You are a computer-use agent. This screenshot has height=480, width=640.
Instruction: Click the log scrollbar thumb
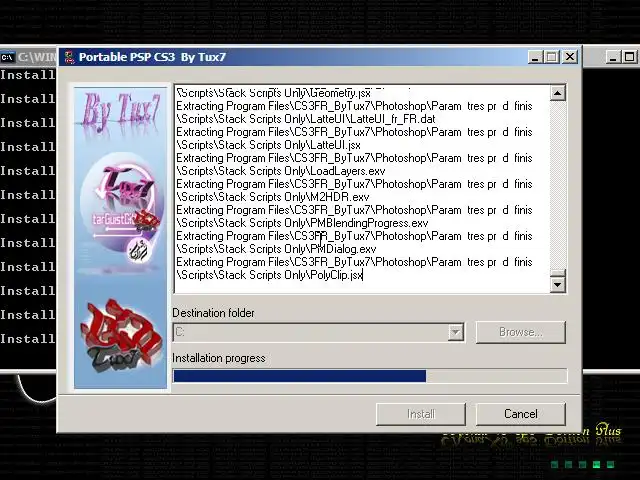point(558,272)
